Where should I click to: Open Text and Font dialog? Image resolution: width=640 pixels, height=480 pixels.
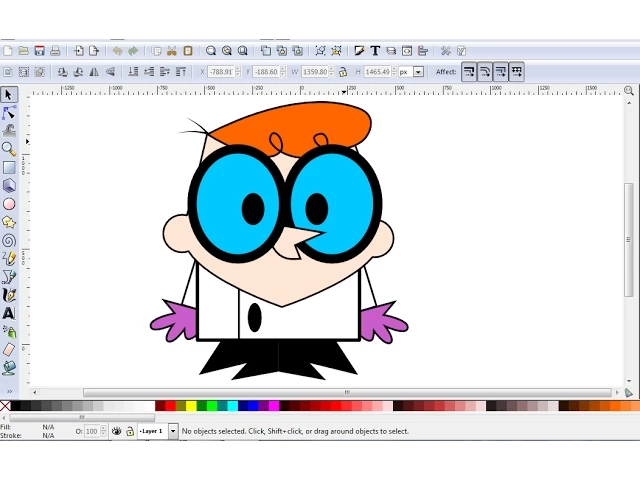pyautogui.click(x=375, y=51)
